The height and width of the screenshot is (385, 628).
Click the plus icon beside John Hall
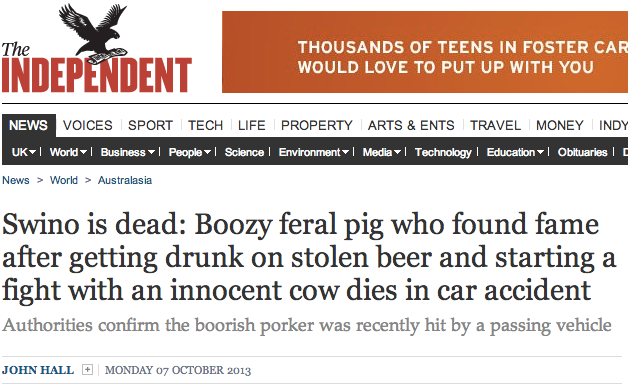pos(87,369)
